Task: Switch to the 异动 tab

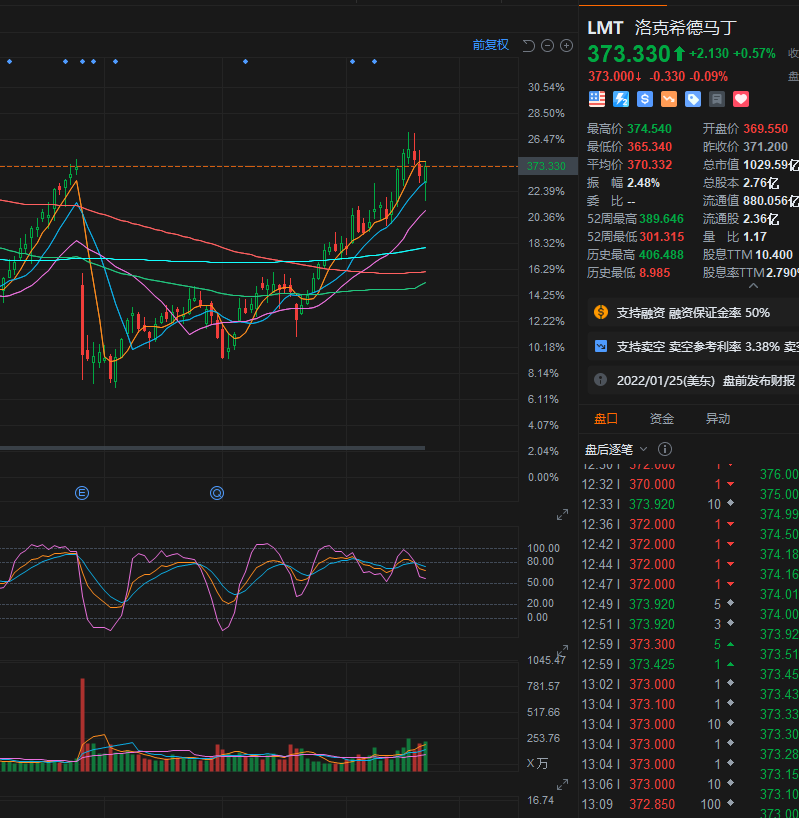Action: [x=718, y=418]
